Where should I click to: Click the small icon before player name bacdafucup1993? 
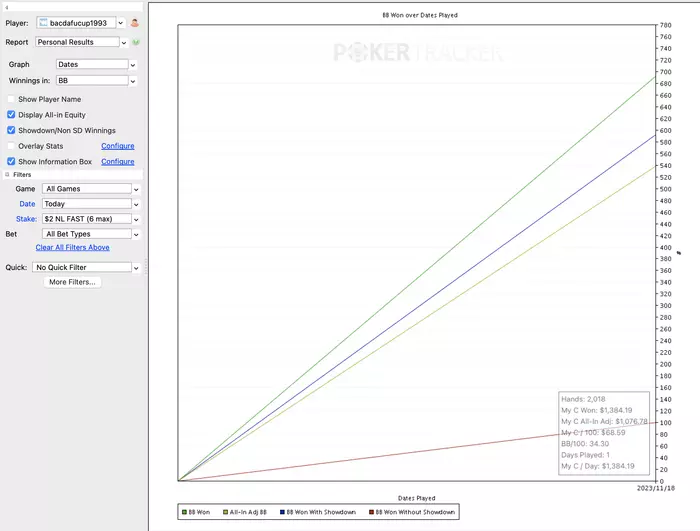coord(43,22)
